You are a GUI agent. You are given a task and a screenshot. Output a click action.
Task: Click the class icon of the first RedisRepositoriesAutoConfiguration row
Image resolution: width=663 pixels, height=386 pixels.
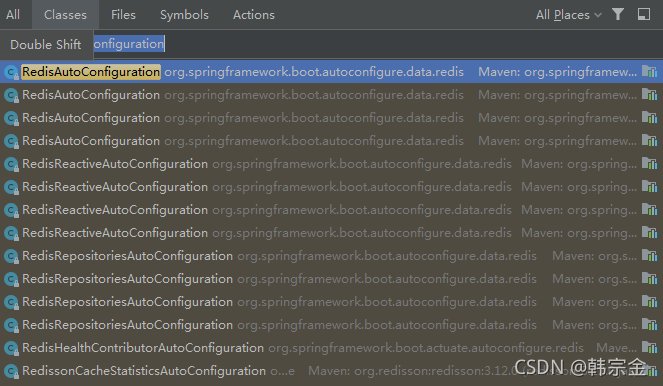(11, 256)
